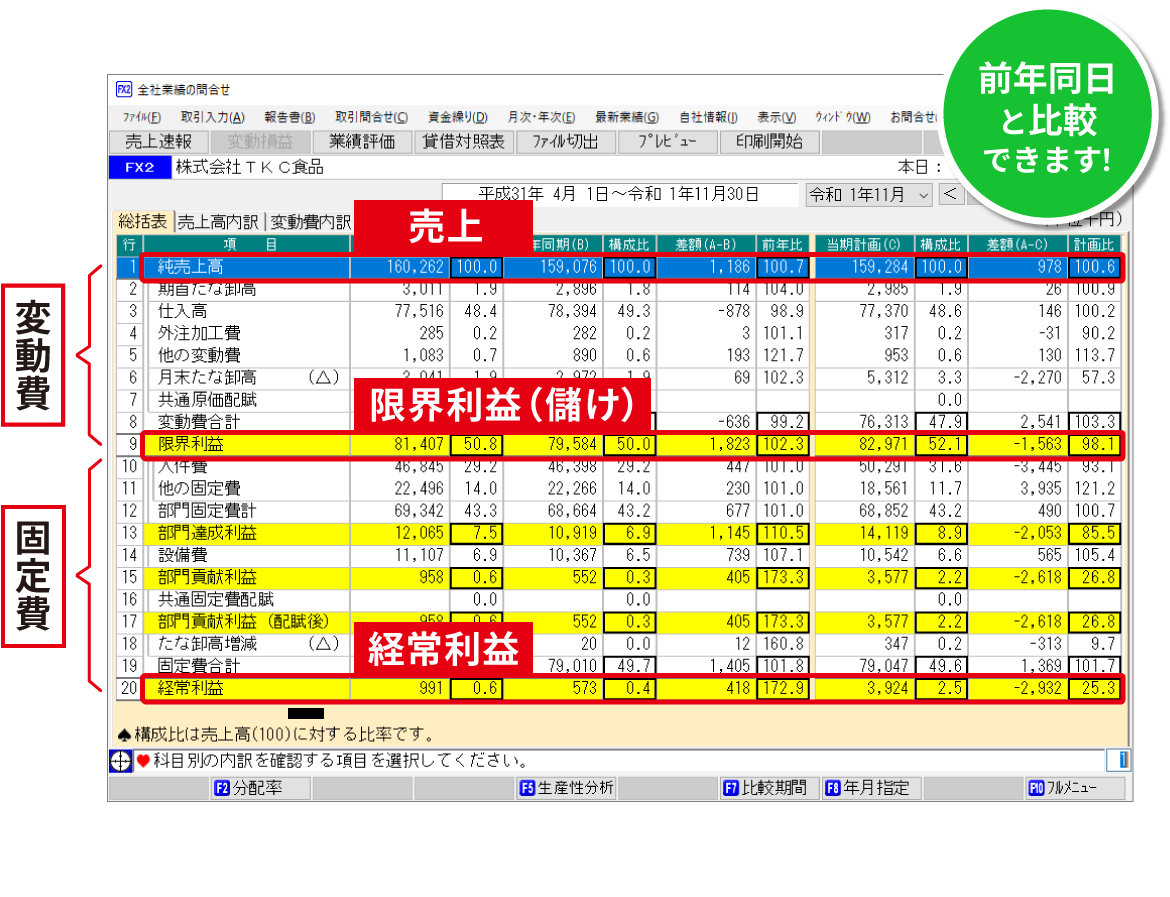Image resolution: width=1170 pixels, height=897 pixels.
Task: Open プレビュー (print preview)
Action: pyautogui.click(x=666, y=141)
